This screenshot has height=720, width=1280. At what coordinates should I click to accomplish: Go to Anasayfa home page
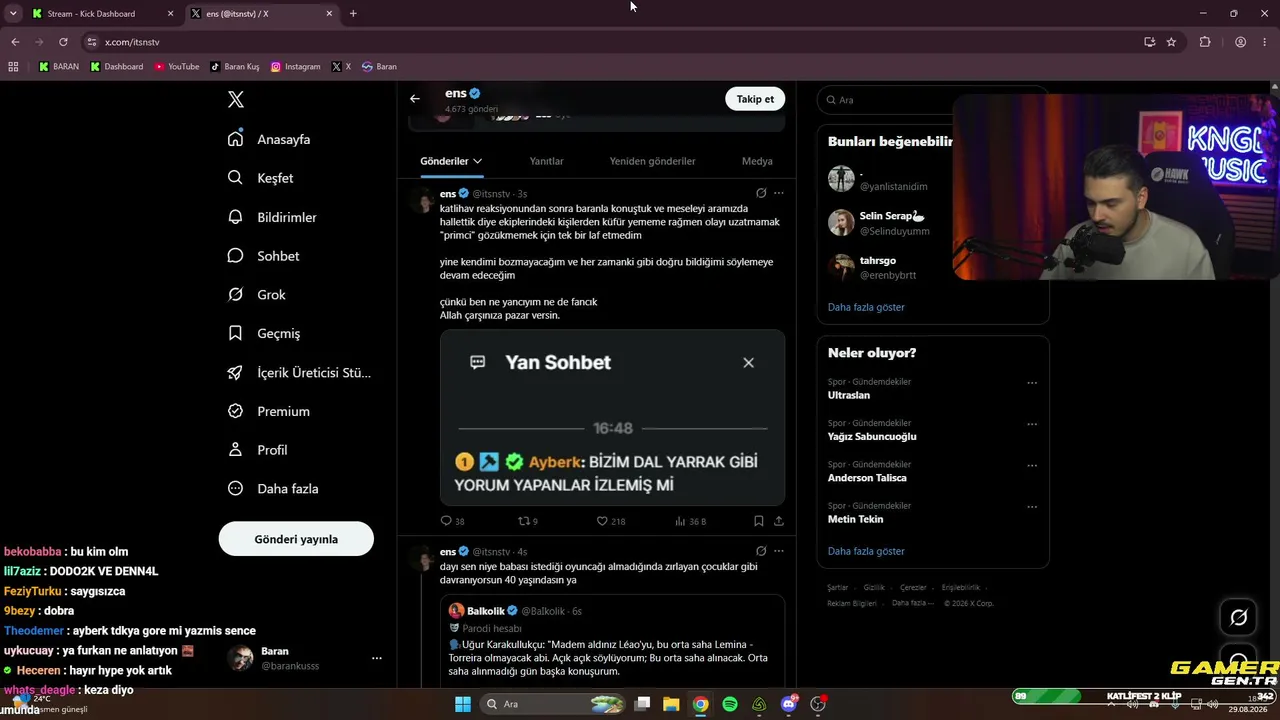coord(269,139)
